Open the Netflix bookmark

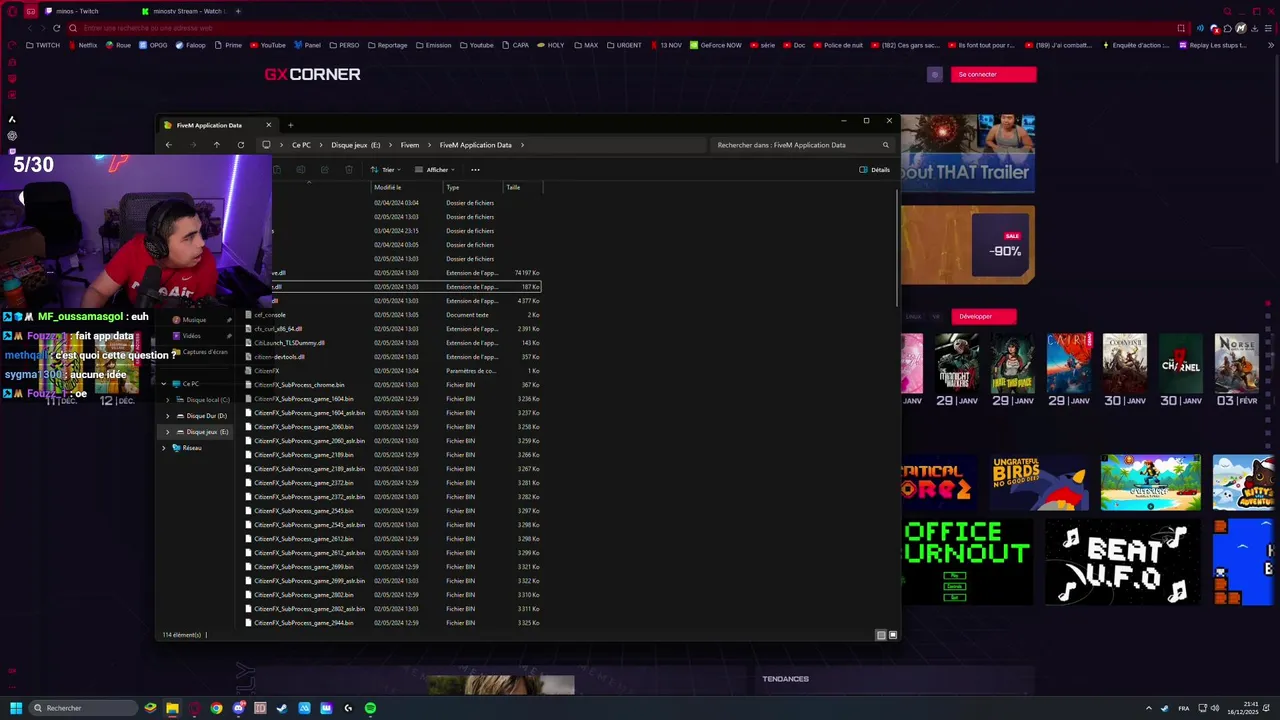coord(82,45)
